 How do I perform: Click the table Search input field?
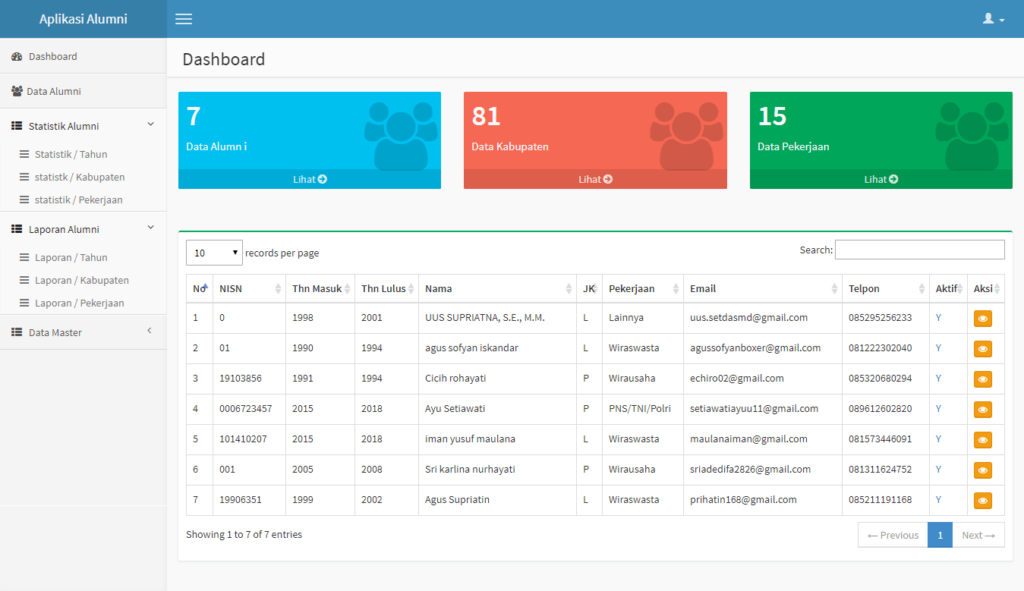919,250
